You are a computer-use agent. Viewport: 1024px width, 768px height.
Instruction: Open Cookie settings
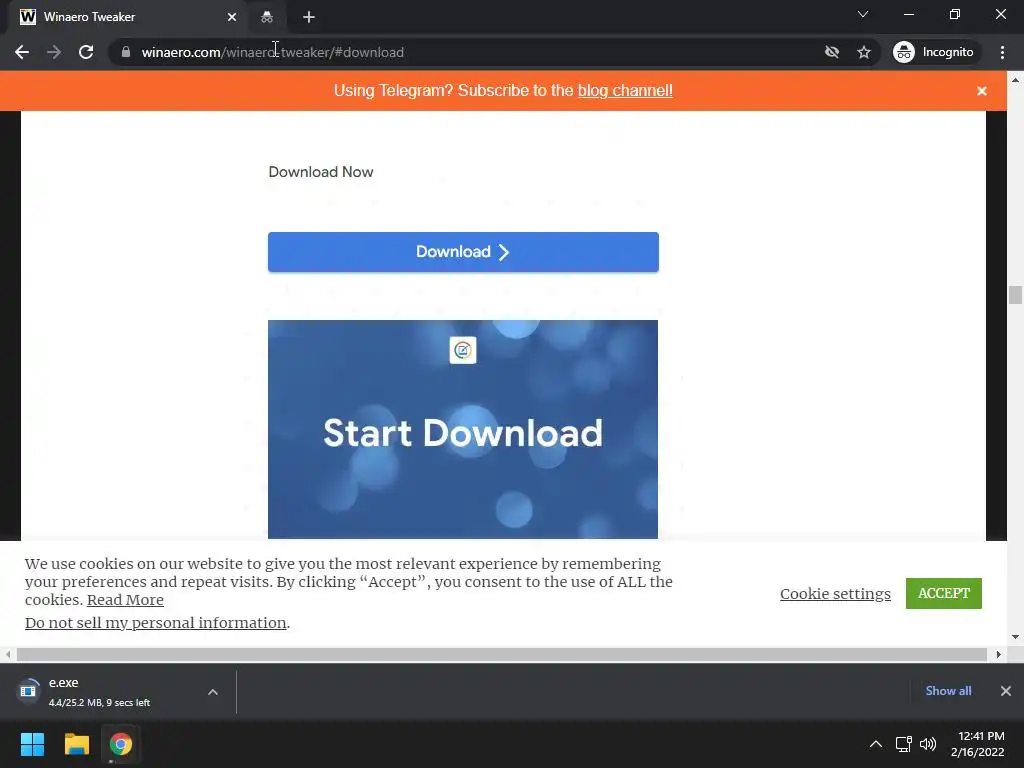[835, 594]
